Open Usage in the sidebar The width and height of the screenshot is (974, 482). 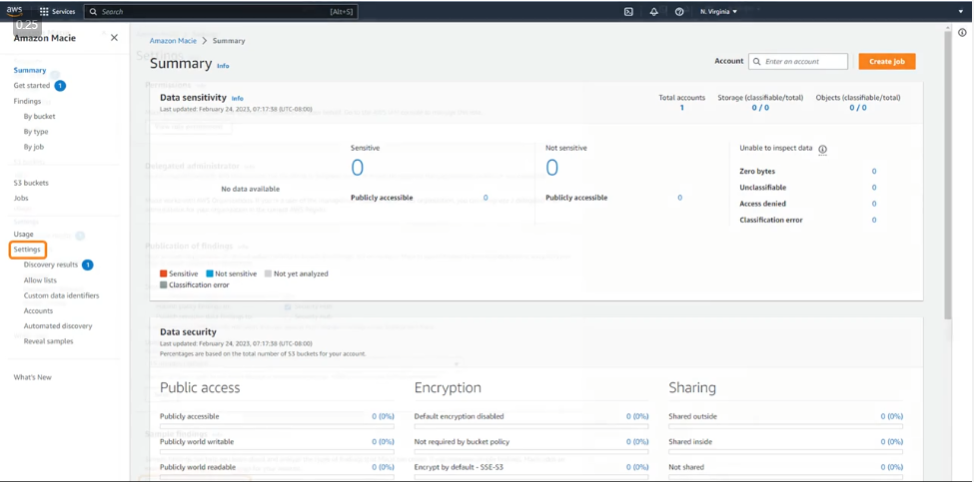pos(24,234)
